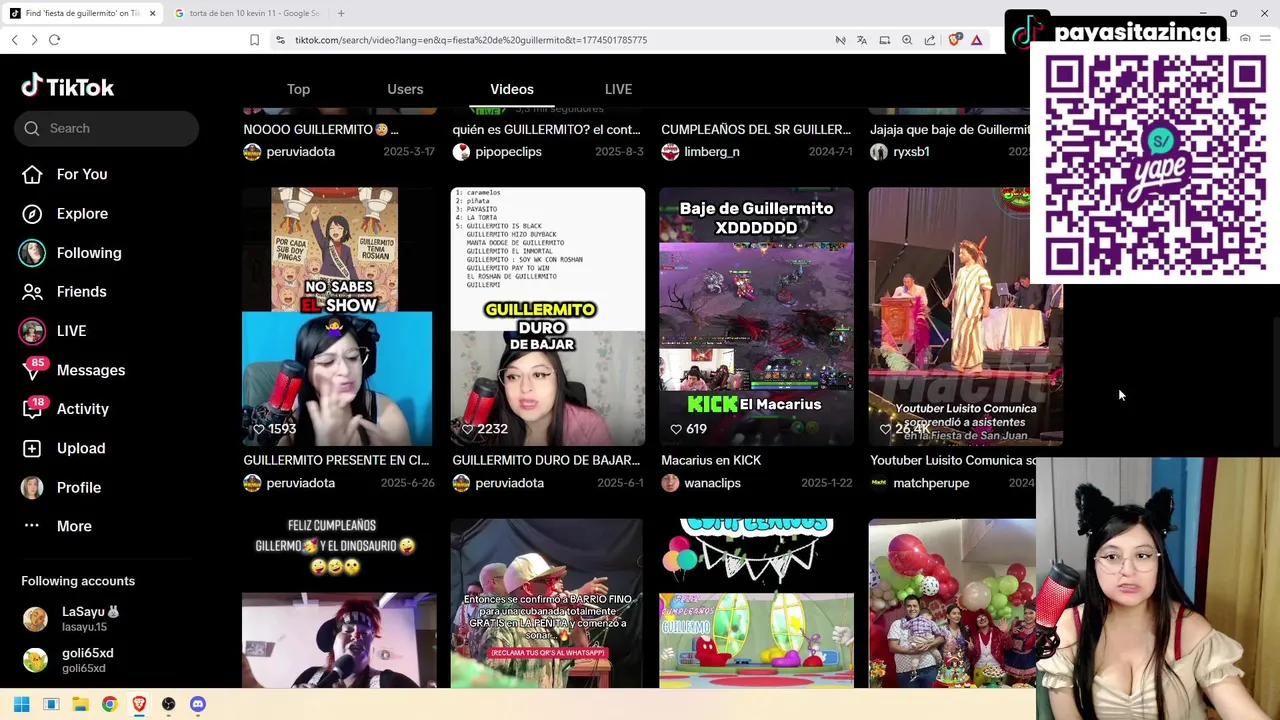Go back with the browser back arrow
Screen dimensions: 1280x720
tap(14, 40)
